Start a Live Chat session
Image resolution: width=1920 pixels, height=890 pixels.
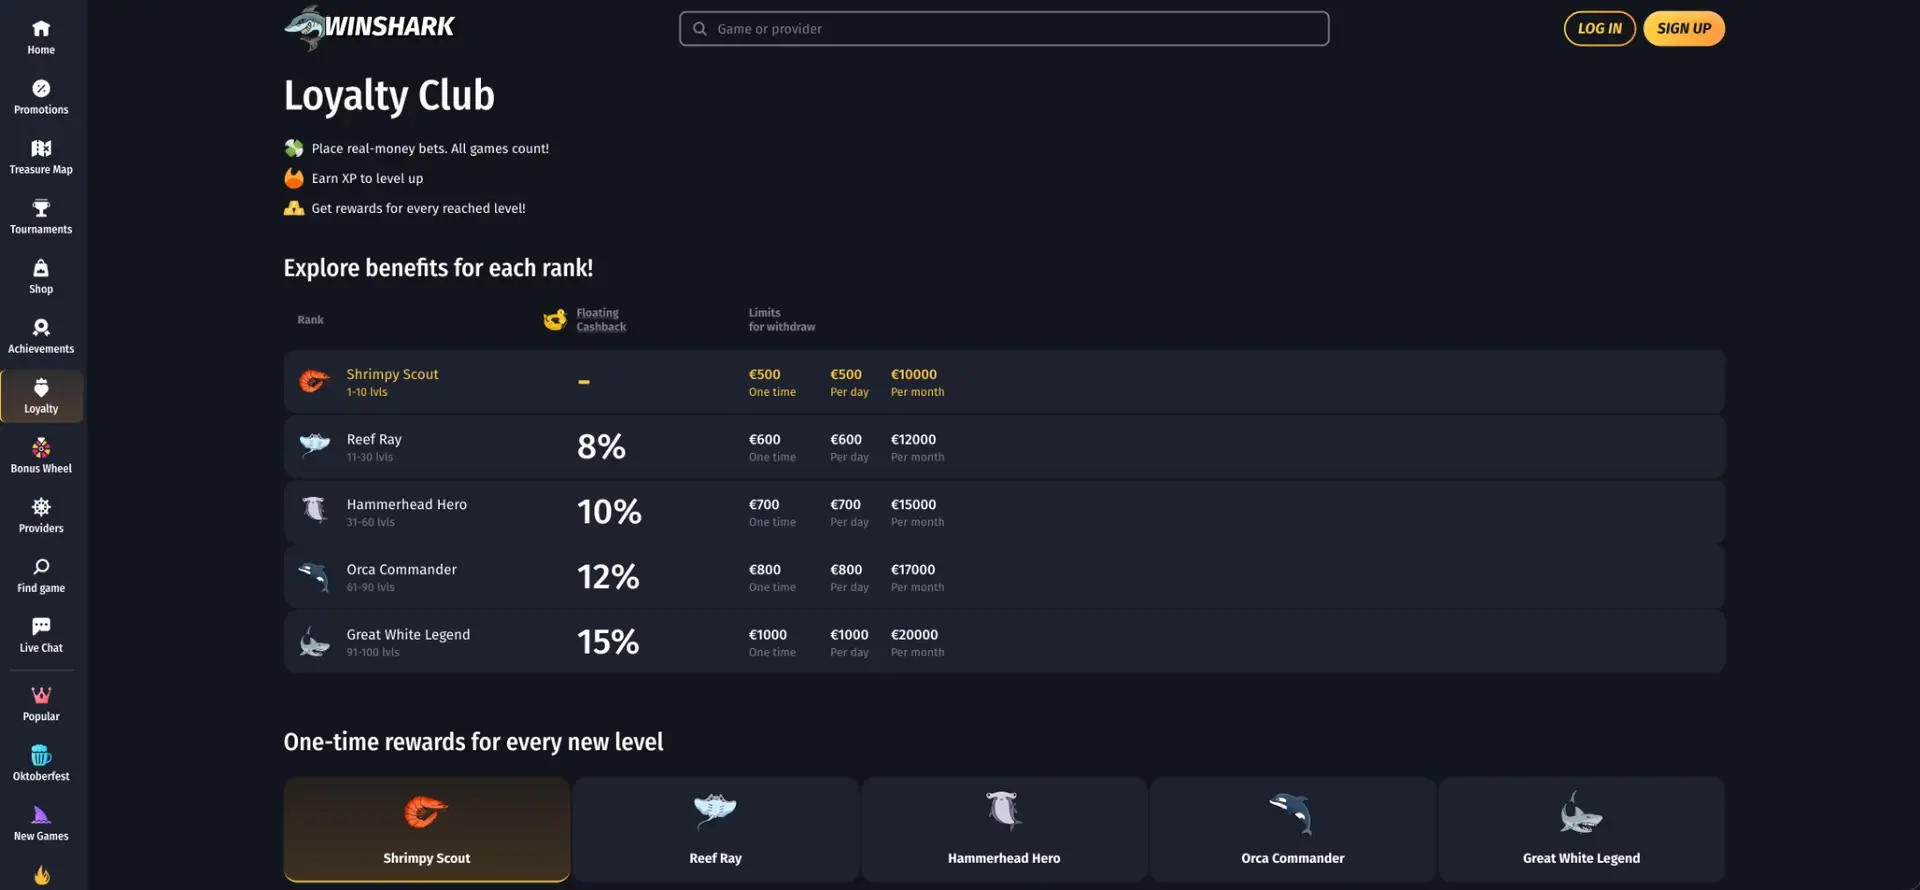(41, 636)
